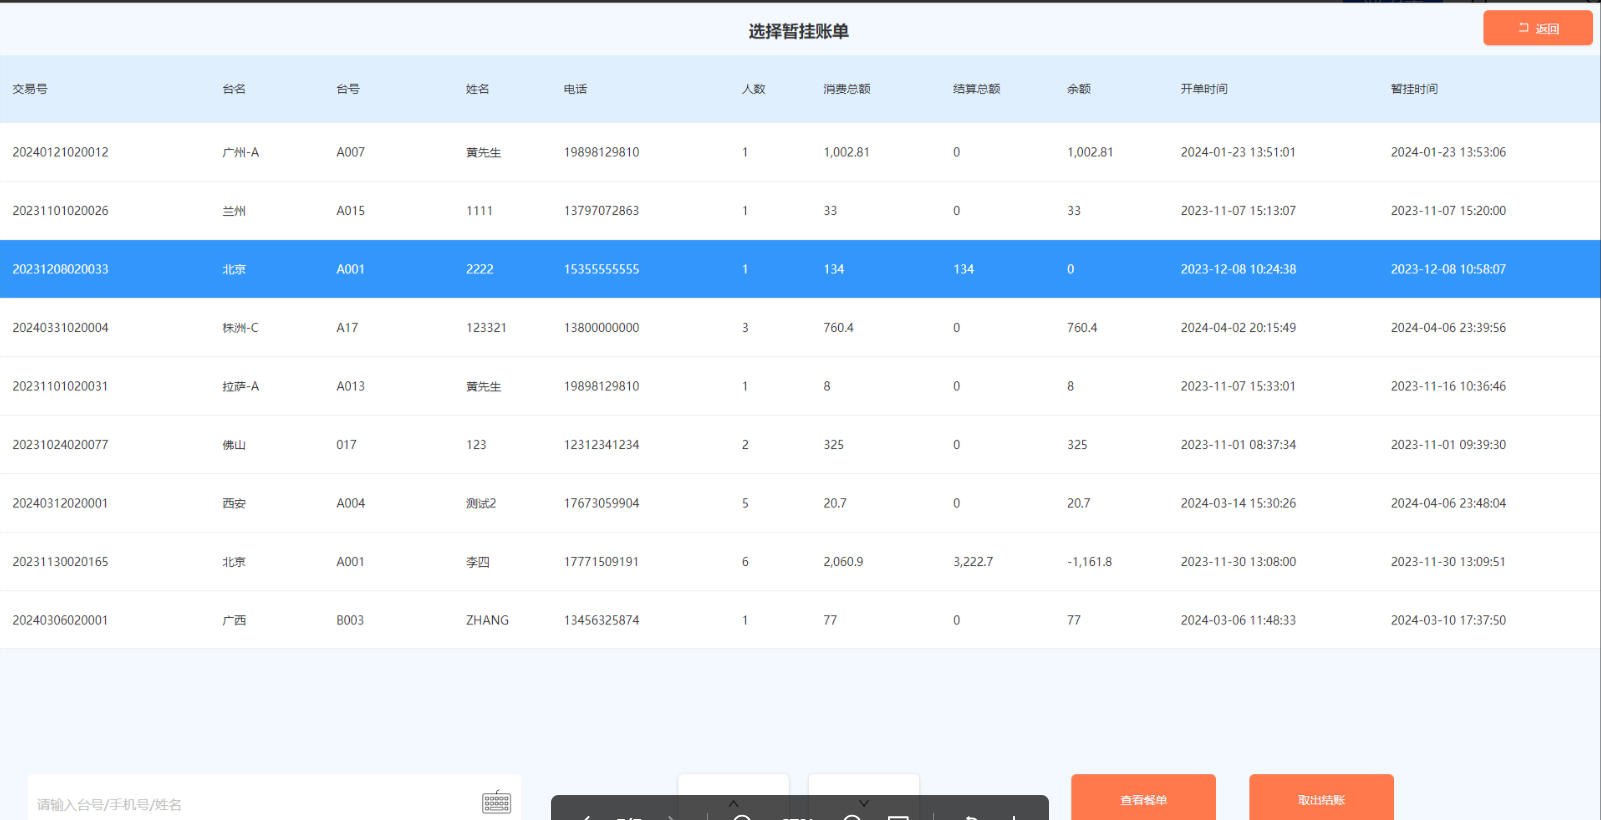Focus the 请输入台号/手机号/姓名 search field

pos(250,804)
